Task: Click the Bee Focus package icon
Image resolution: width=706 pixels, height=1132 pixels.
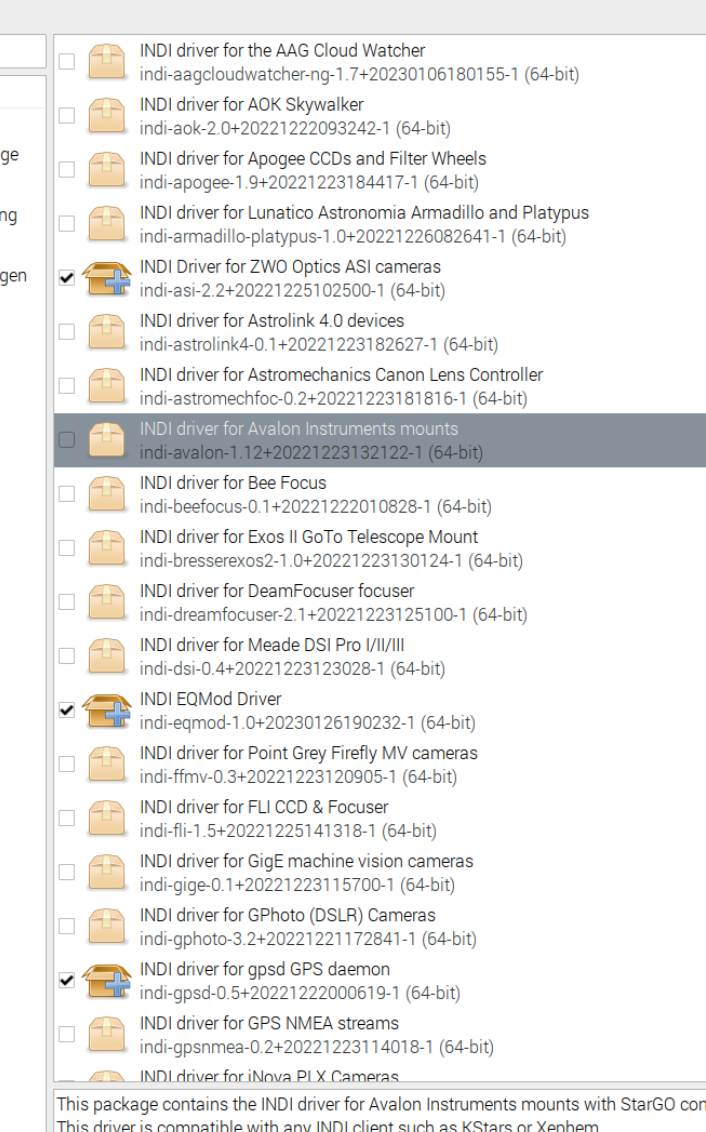Action: (x=107, y=494)
